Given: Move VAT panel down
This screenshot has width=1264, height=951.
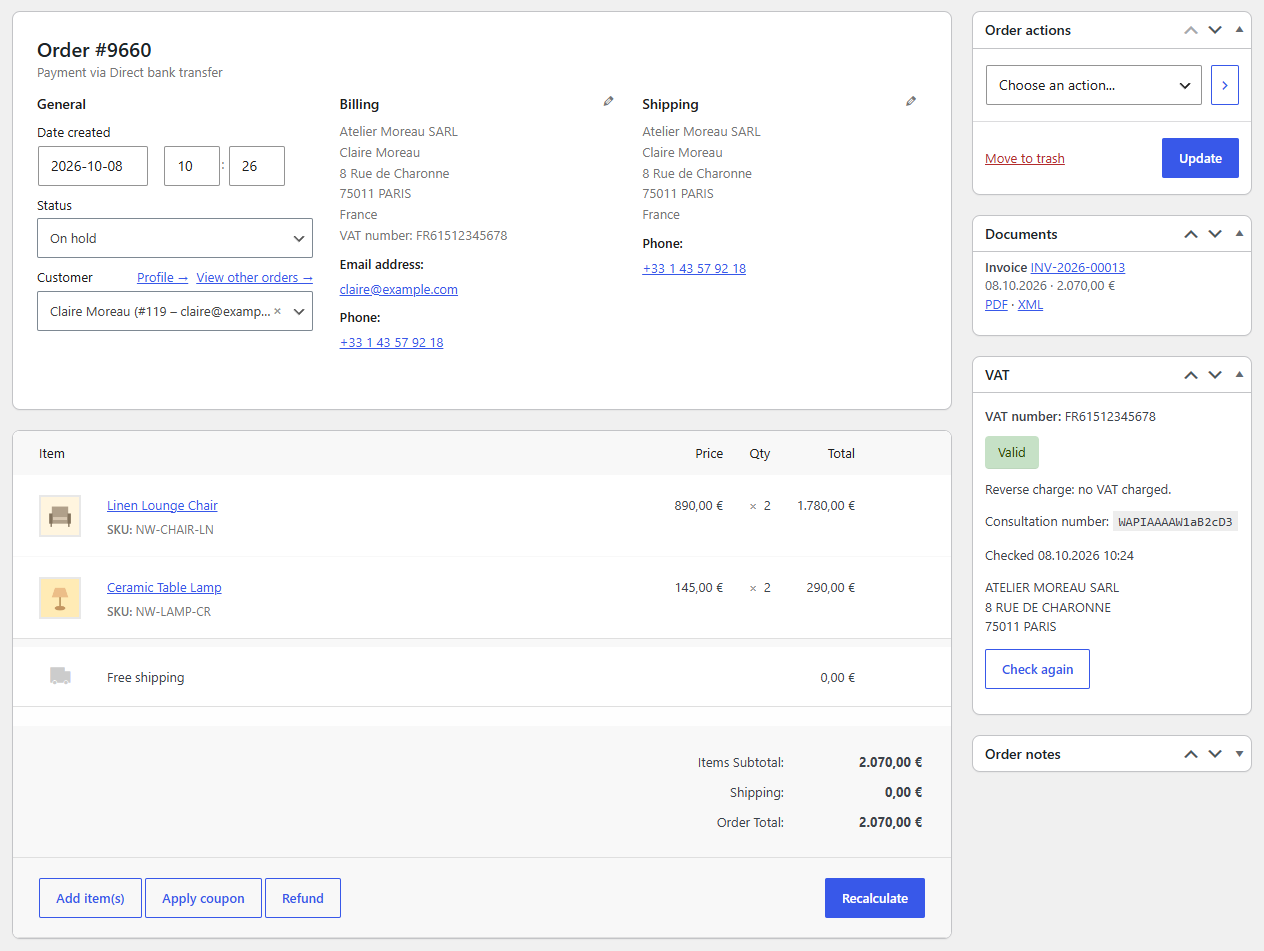Looking at the screenshot, I should pyautogui.click(x=1215, y=375).
